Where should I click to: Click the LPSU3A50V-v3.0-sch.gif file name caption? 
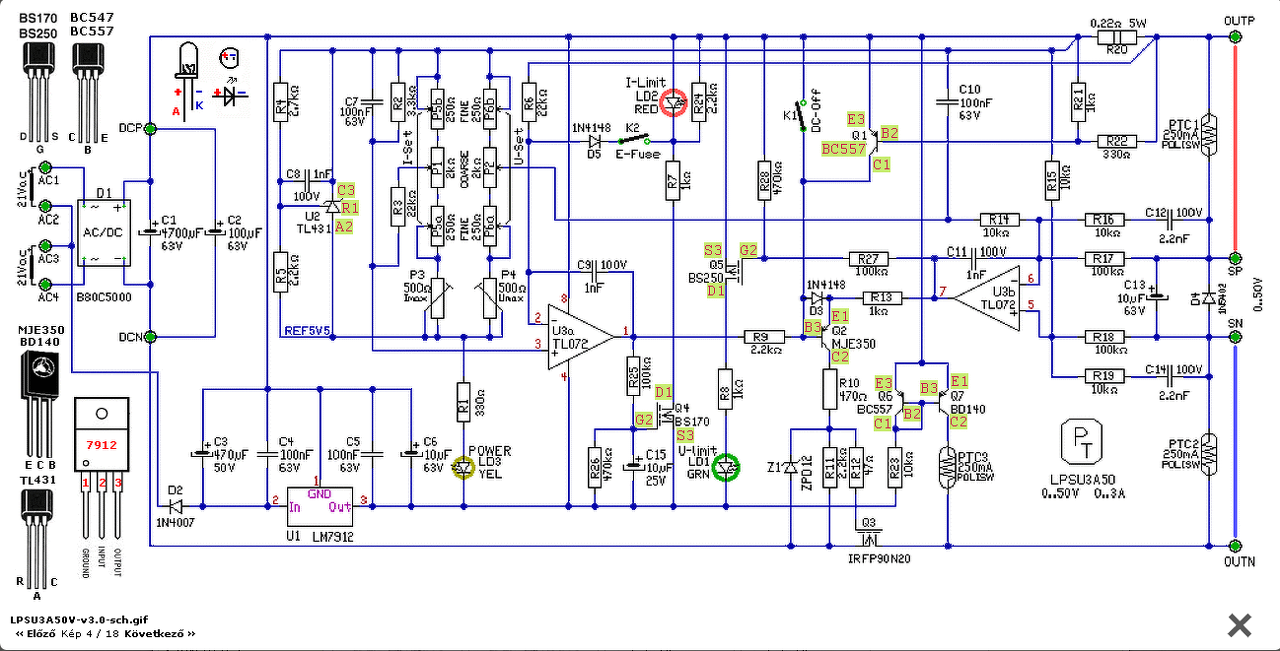(78, 620)
